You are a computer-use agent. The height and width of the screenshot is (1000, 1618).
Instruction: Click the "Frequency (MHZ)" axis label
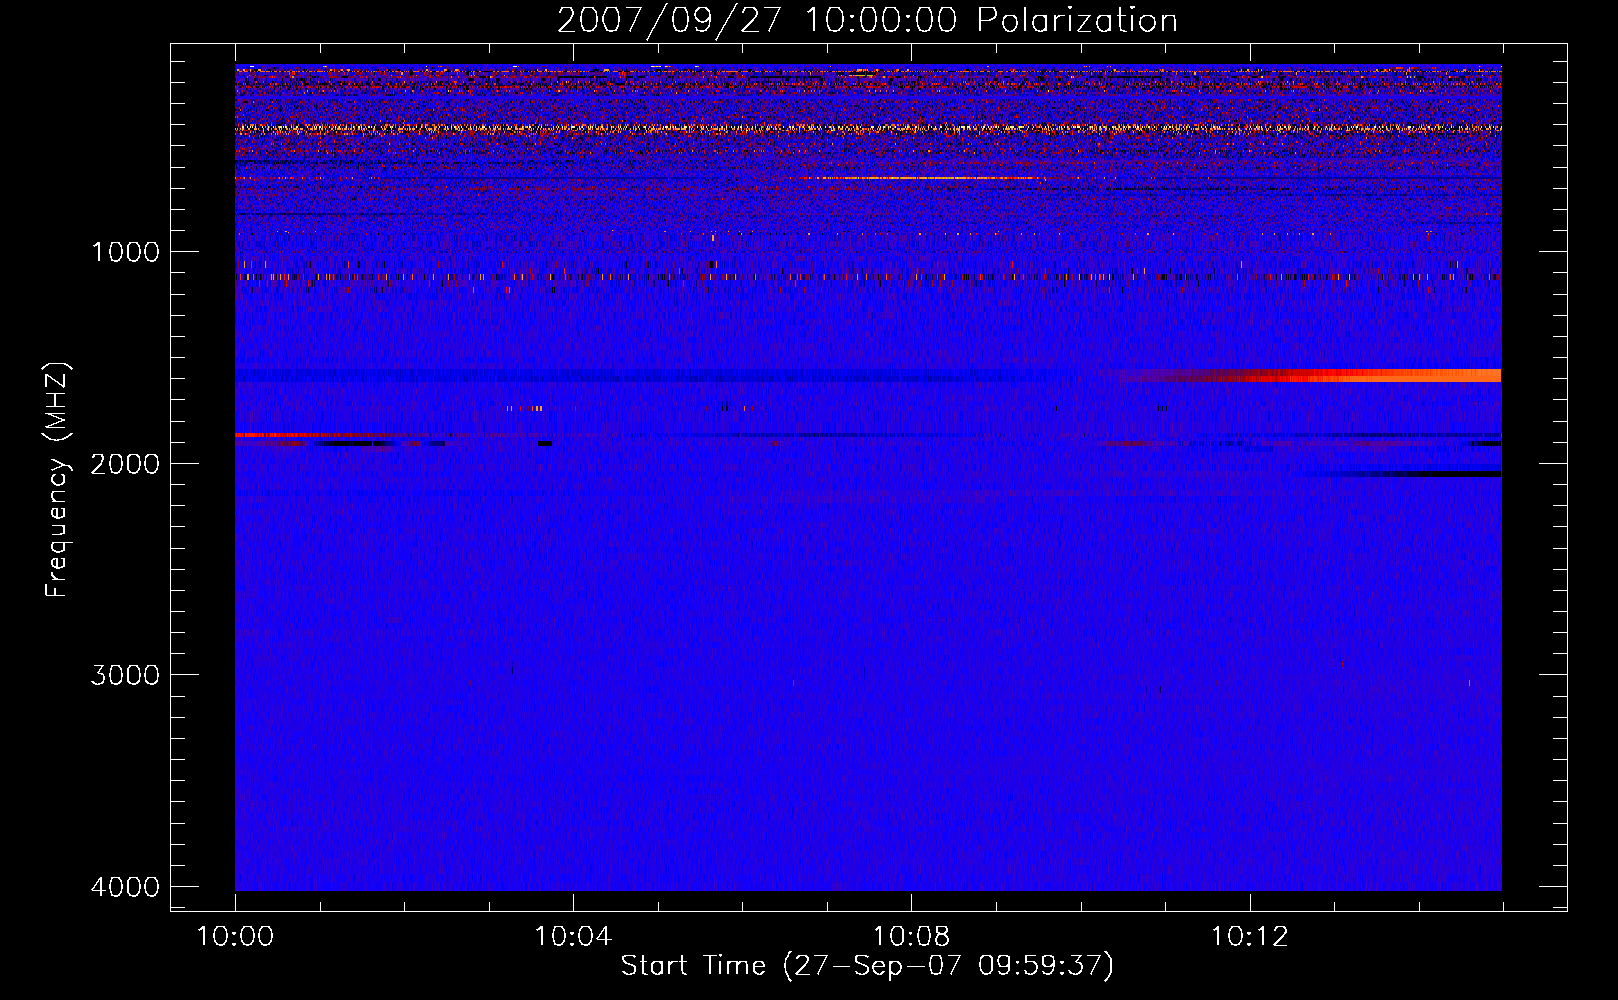coord(57,481)
